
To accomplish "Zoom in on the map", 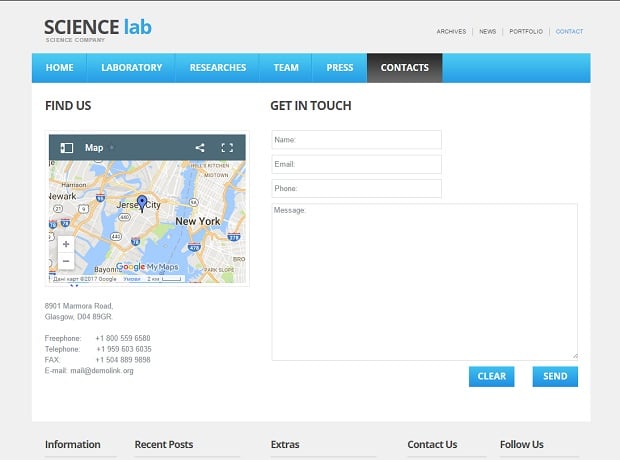I will (66, 244).
